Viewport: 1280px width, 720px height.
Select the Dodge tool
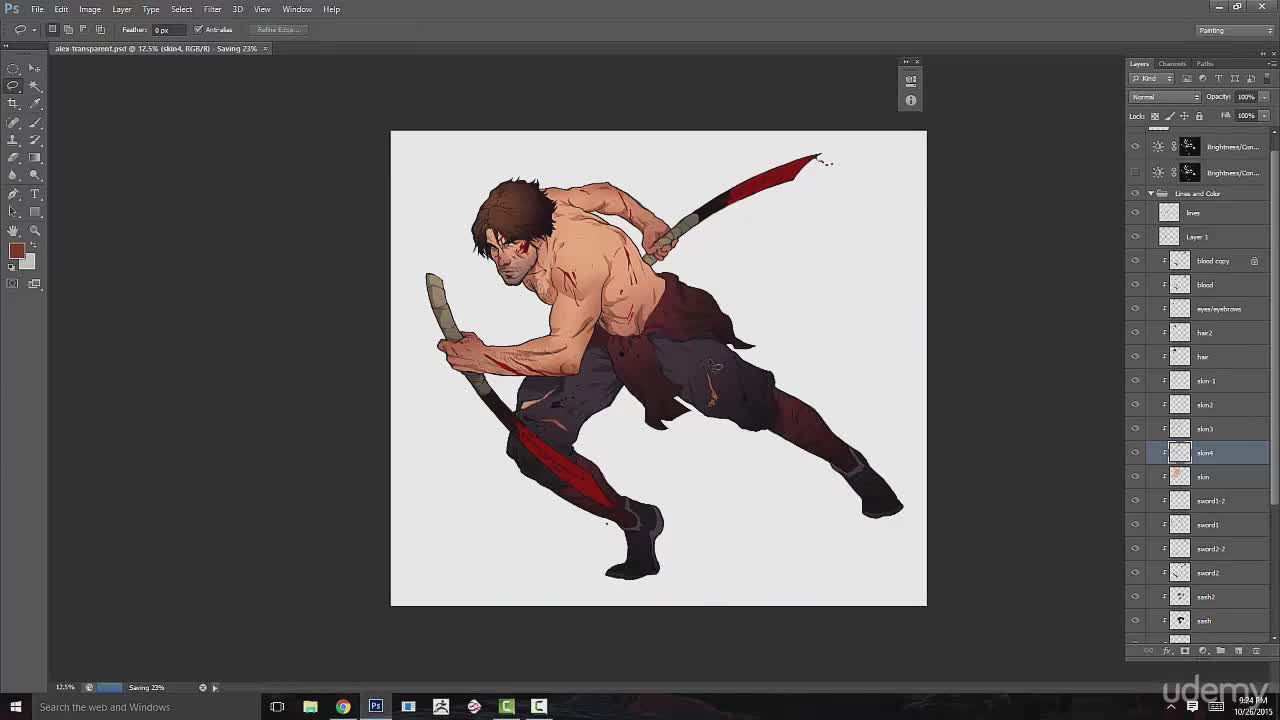pos(35,176)
